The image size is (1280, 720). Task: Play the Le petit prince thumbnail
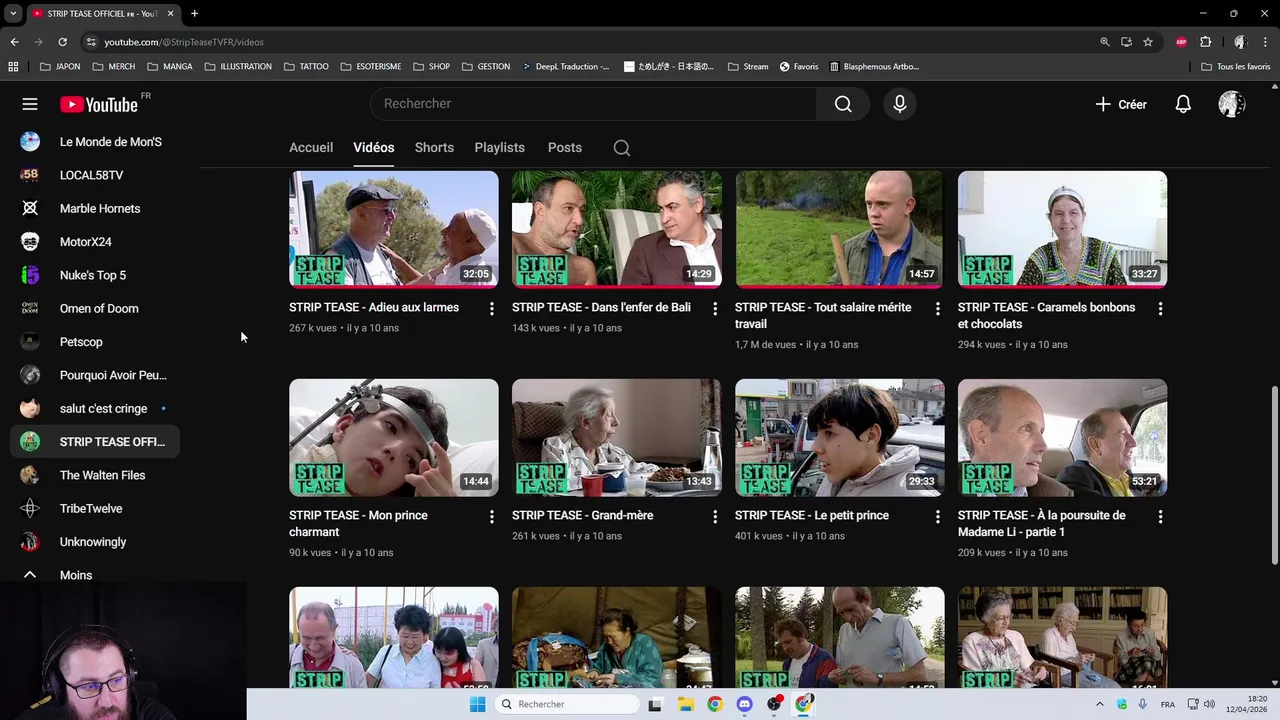[840, 437]
